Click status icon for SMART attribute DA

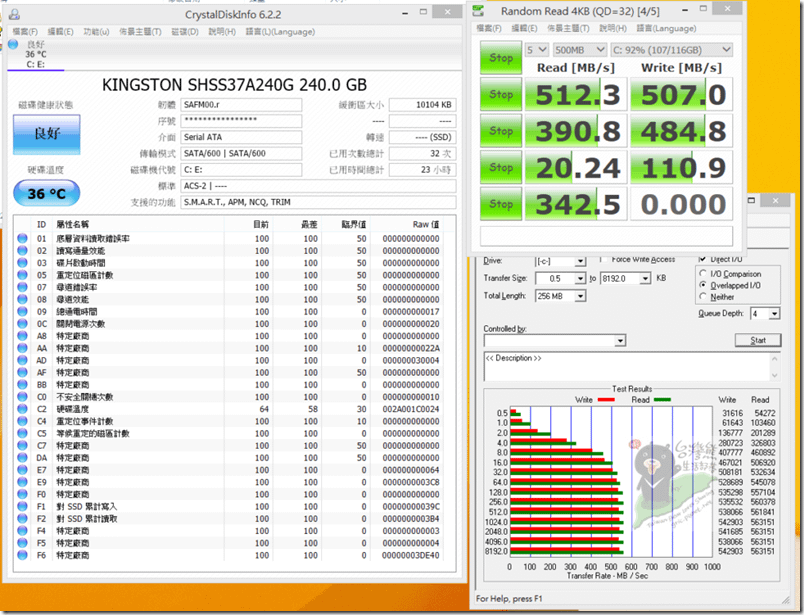[22, 458]
